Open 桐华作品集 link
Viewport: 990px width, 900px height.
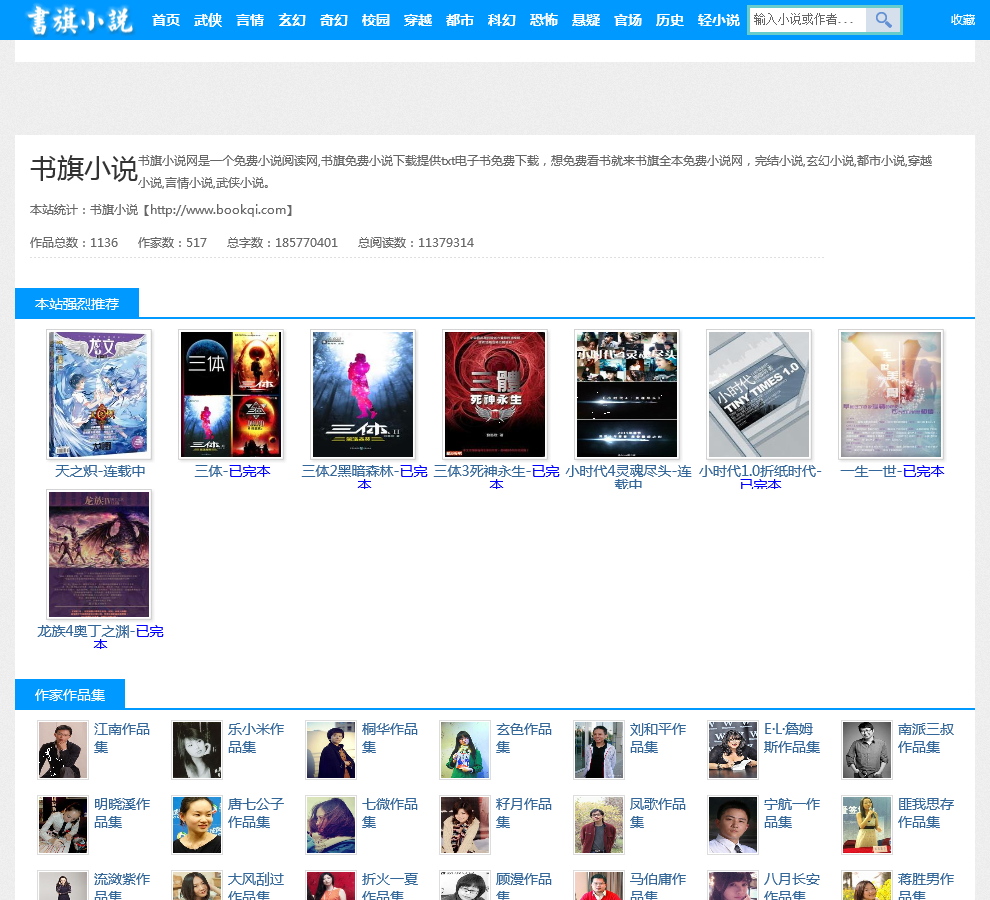pyautogui.click(x=390, y=738)
